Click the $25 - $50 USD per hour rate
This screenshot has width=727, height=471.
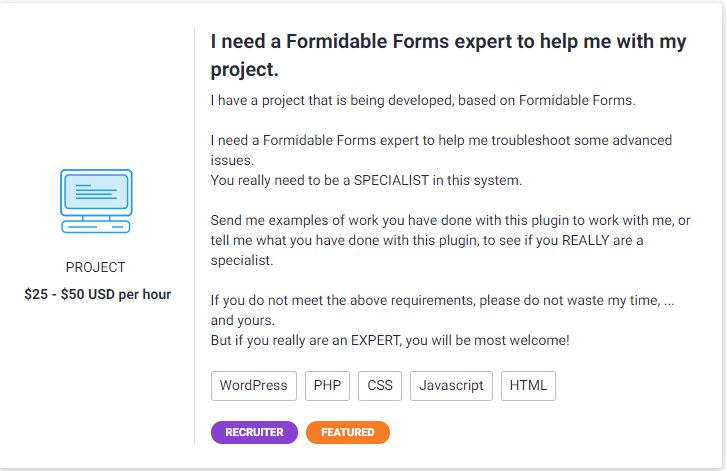pos(98,294)
